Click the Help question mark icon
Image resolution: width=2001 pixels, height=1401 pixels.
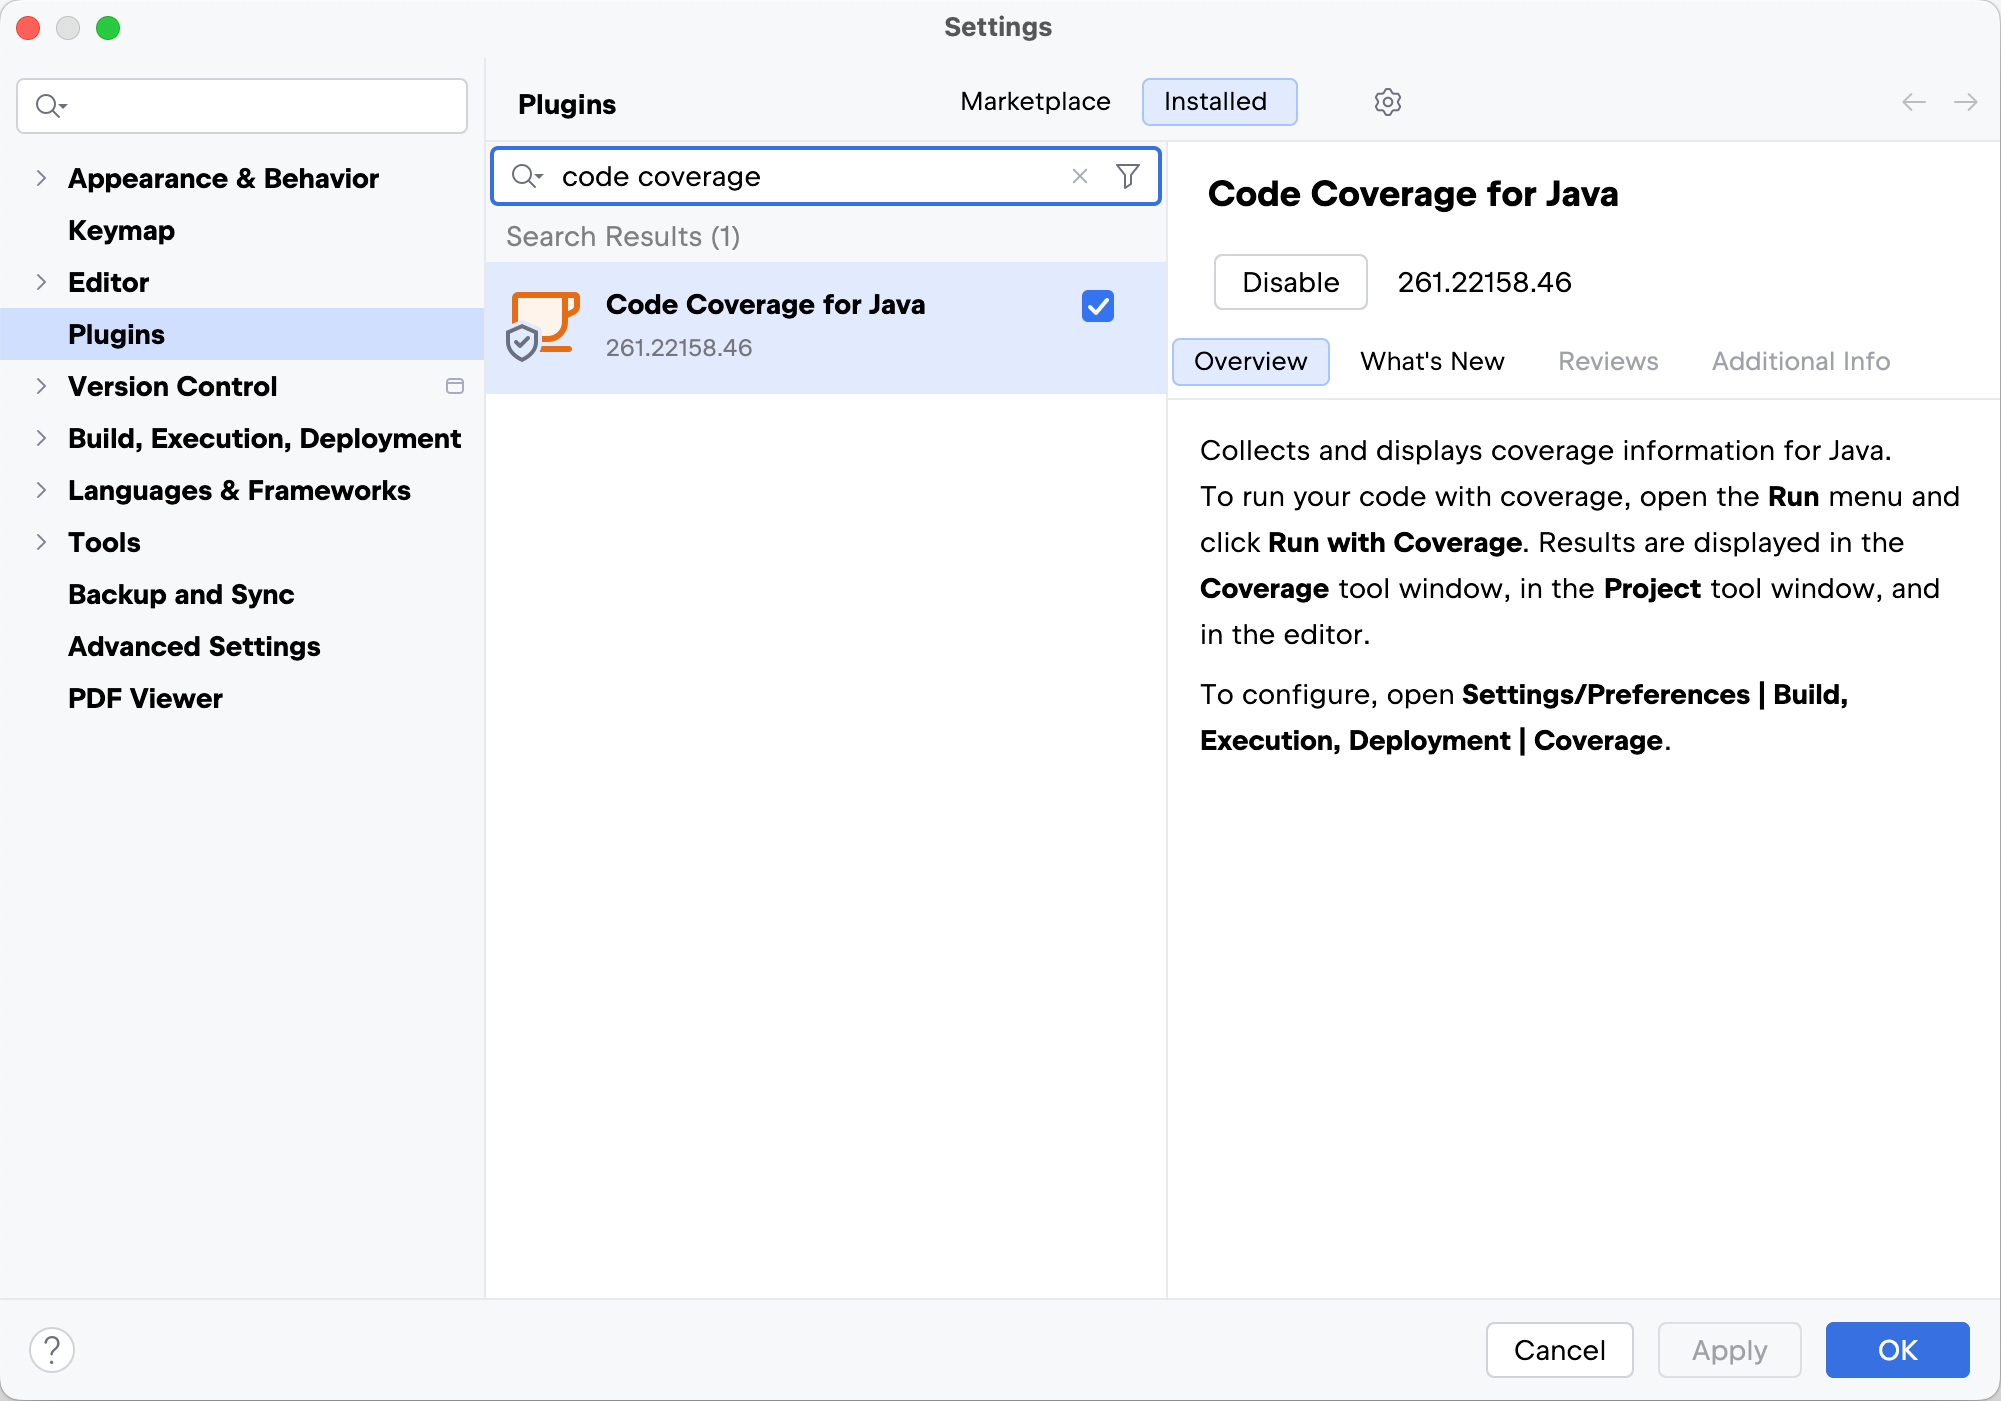pyautogui.click(x=53, y=1349)
